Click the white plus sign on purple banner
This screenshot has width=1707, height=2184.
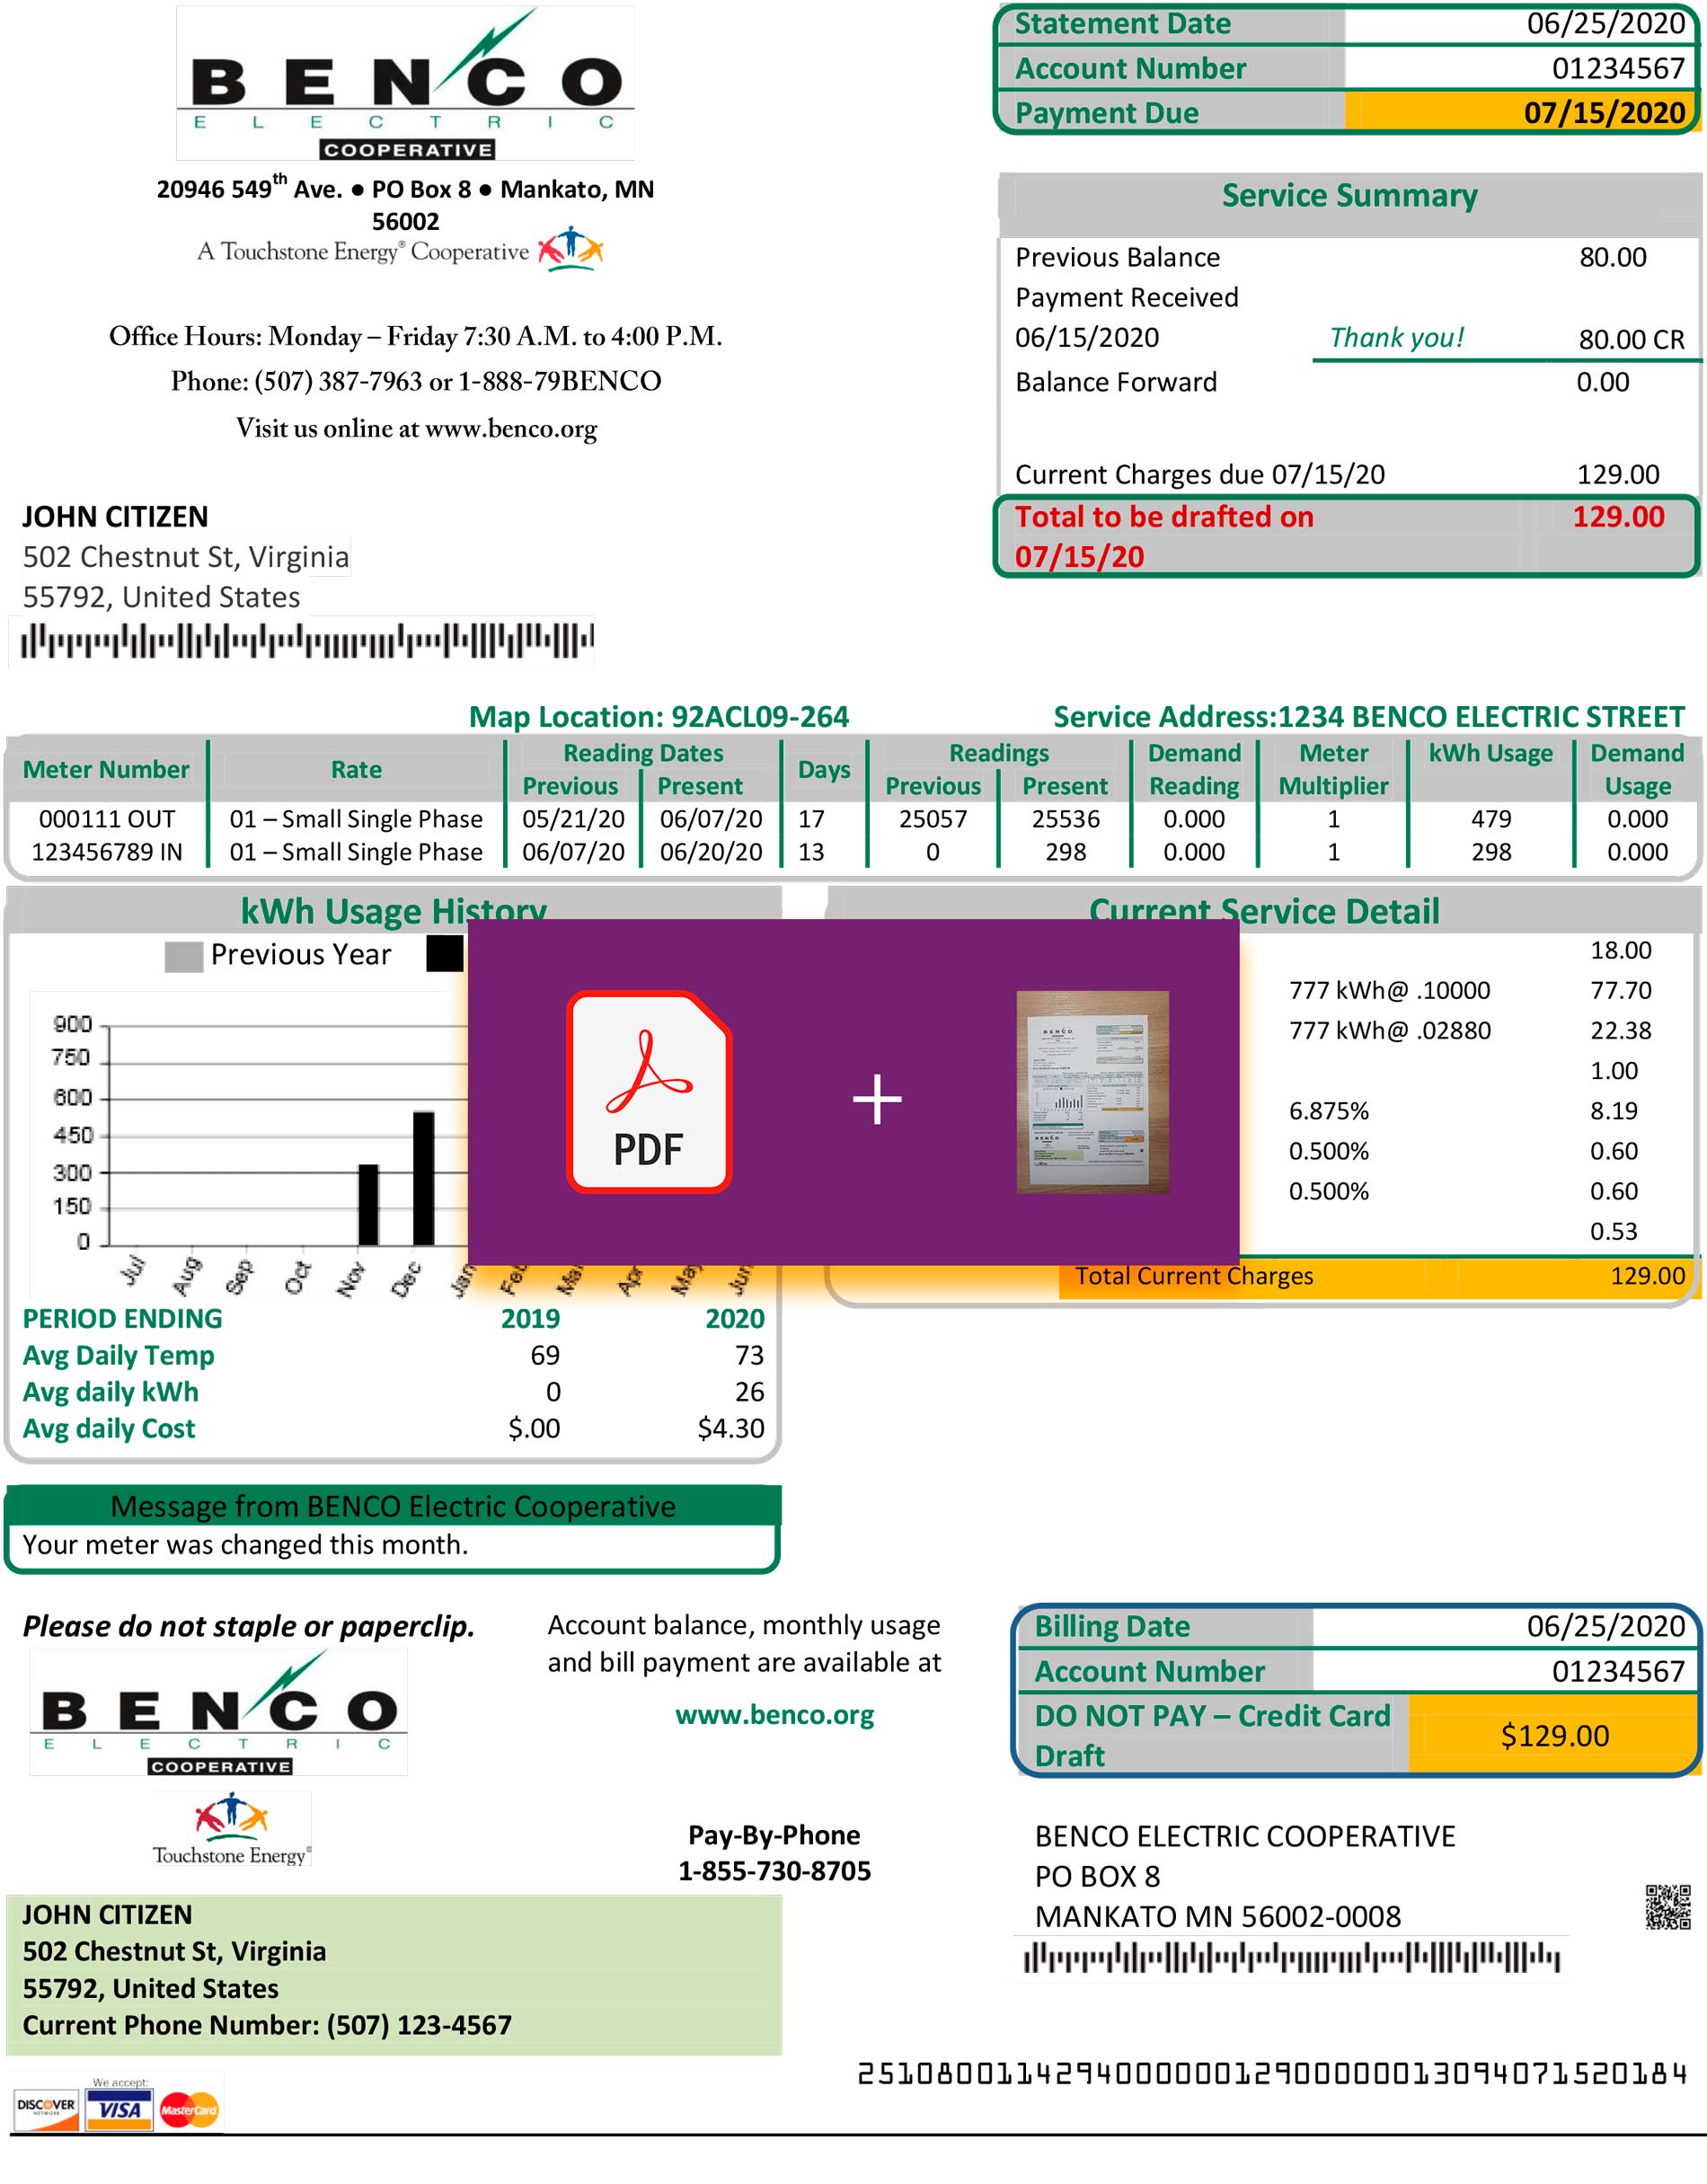pos(877,1099)
